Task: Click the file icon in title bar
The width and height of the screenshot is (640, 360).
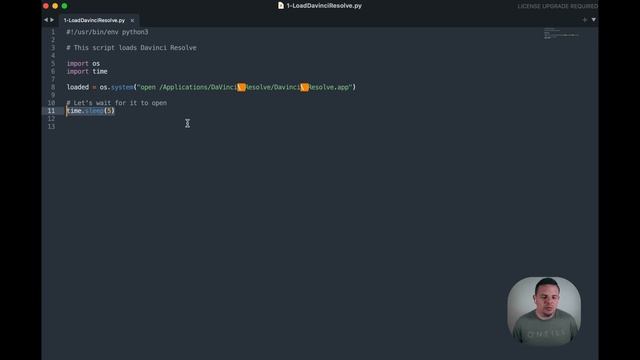Action: [x=281, y=6]
